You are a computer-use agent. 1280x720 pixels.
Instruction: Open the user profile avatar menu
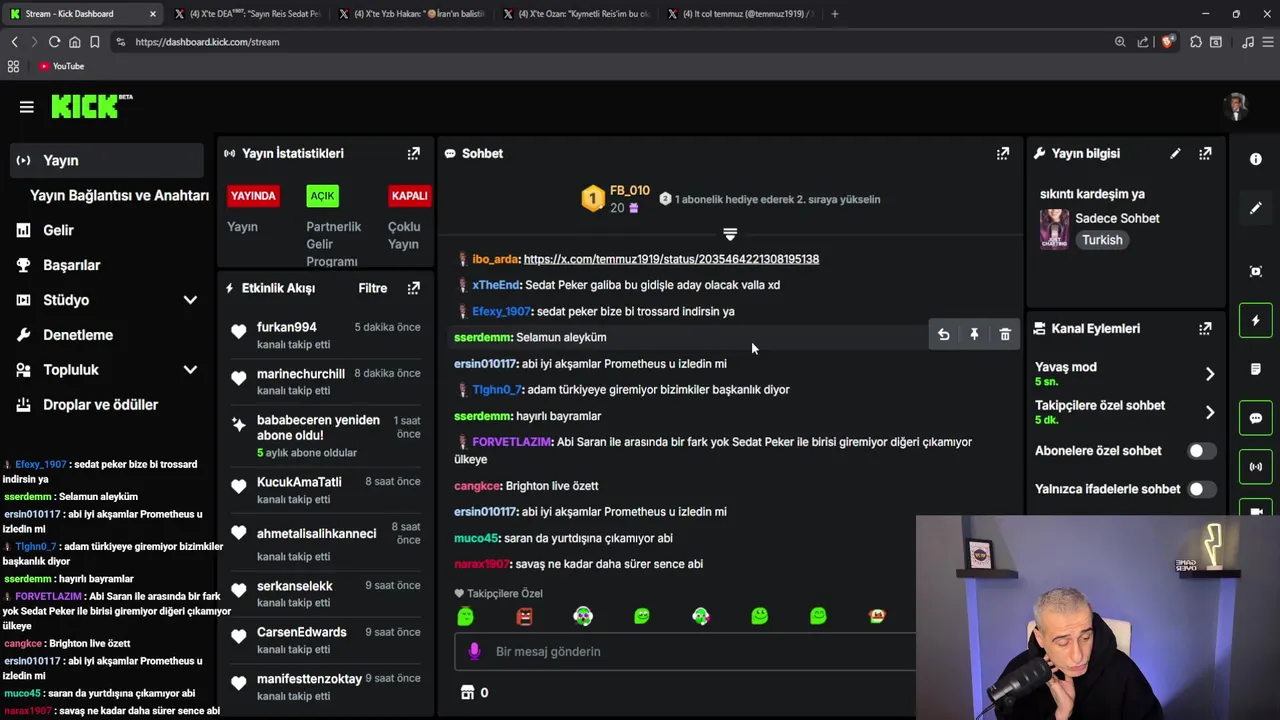[1237, 107]
